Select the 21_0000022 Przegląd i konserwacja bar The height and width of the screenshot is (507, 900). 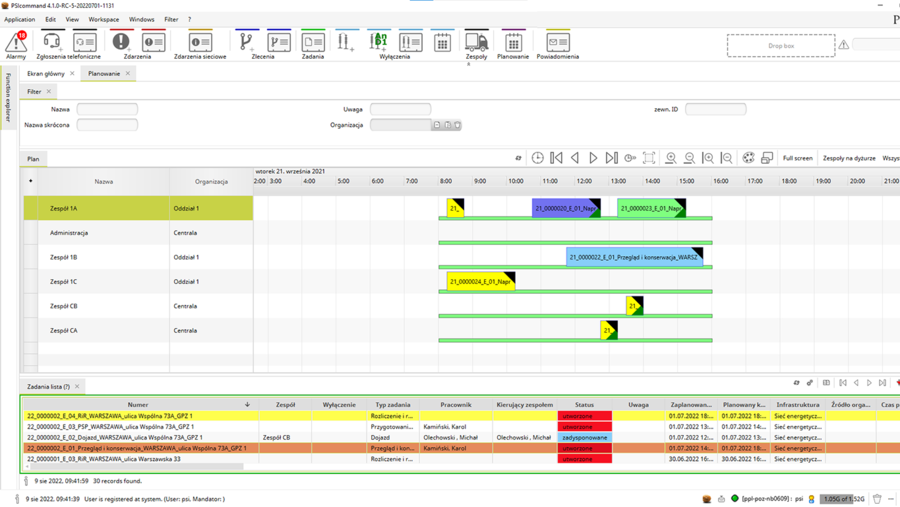point(634,257)
